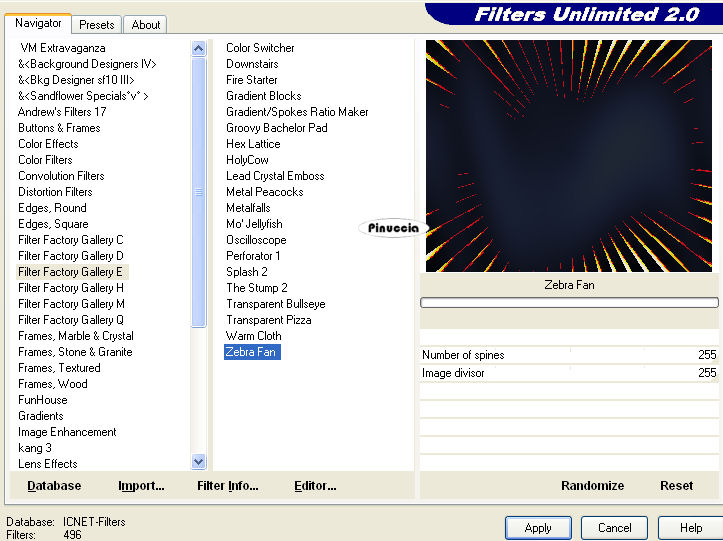This screenshot has height=541, width=723.
Task: Select Gradients category
Action: pos(41,416)
